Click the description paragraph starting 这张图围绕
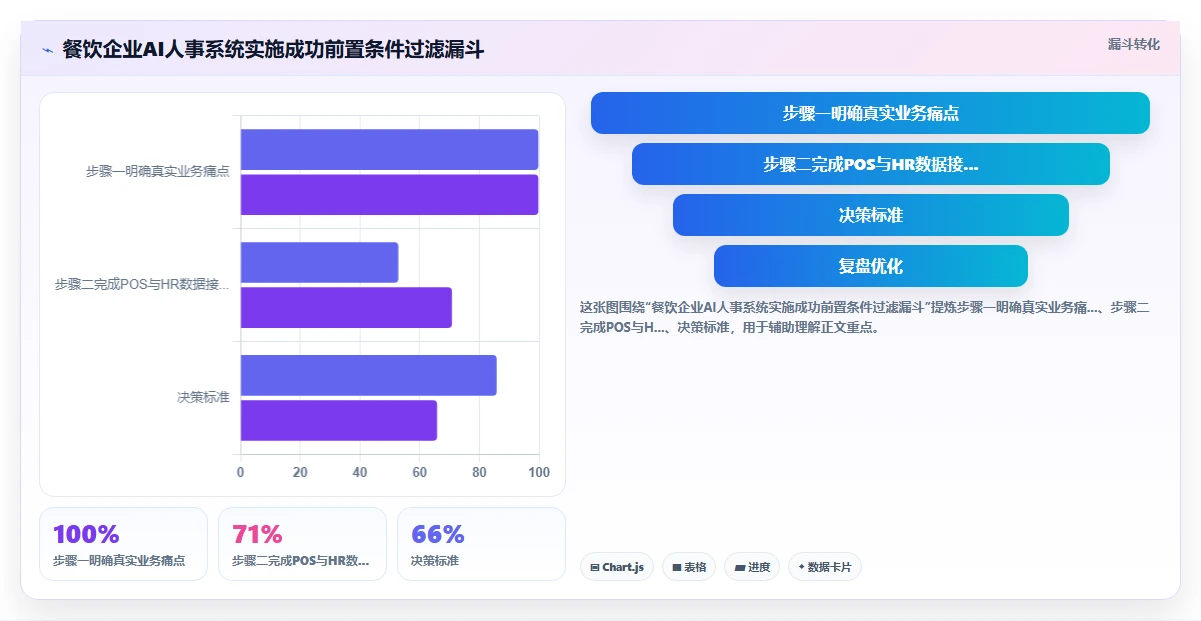Screen dimensions: 1201x621 [865, 317]
